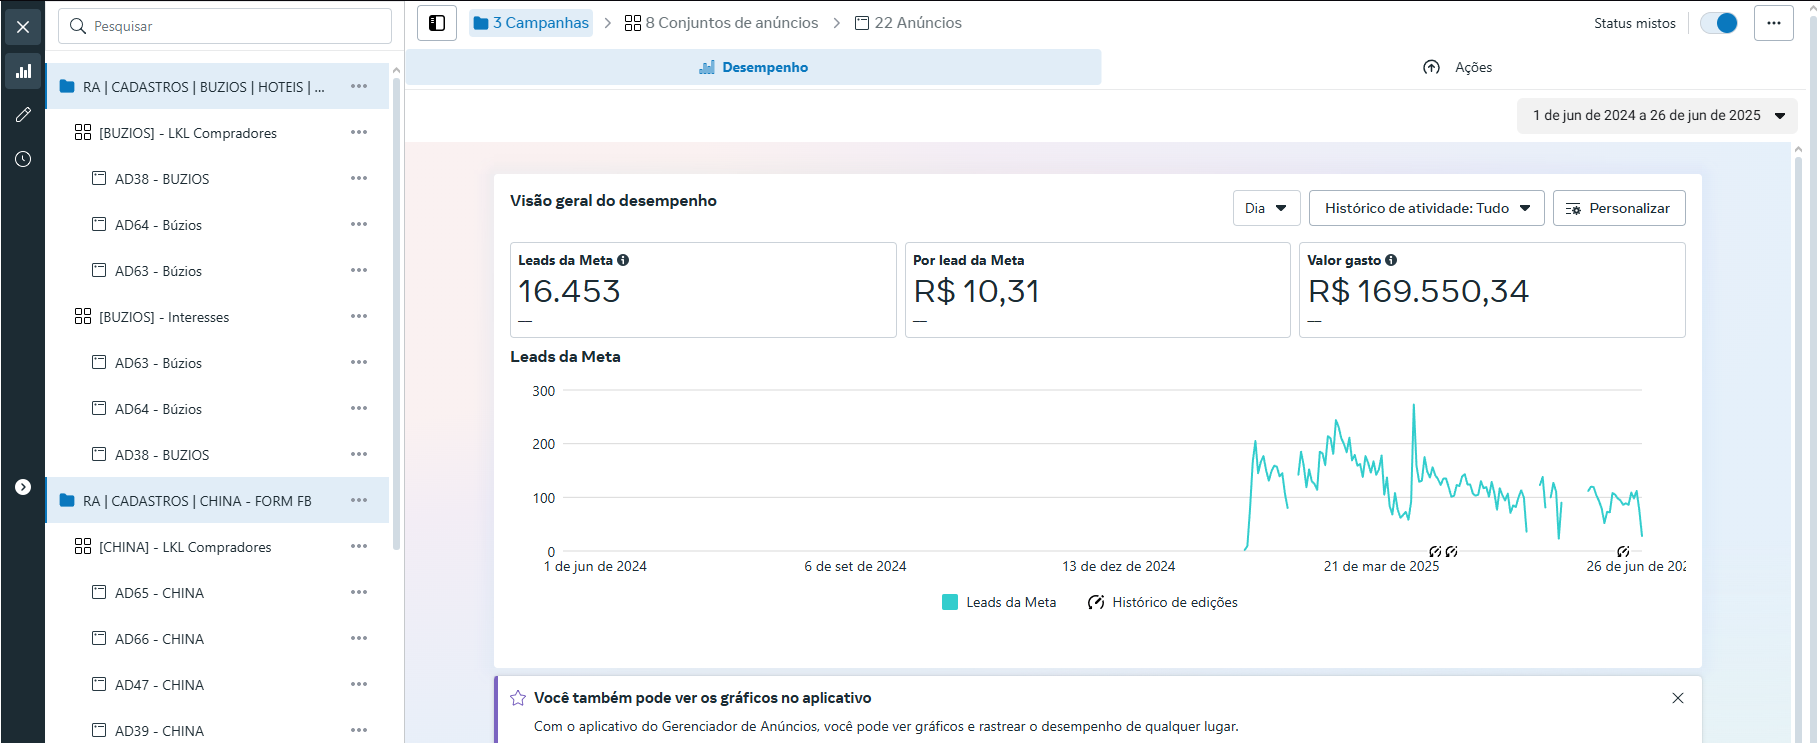Close the side panel with X icon
Image resolution: width=1820 pixels, height=743 pixels.
23,27
